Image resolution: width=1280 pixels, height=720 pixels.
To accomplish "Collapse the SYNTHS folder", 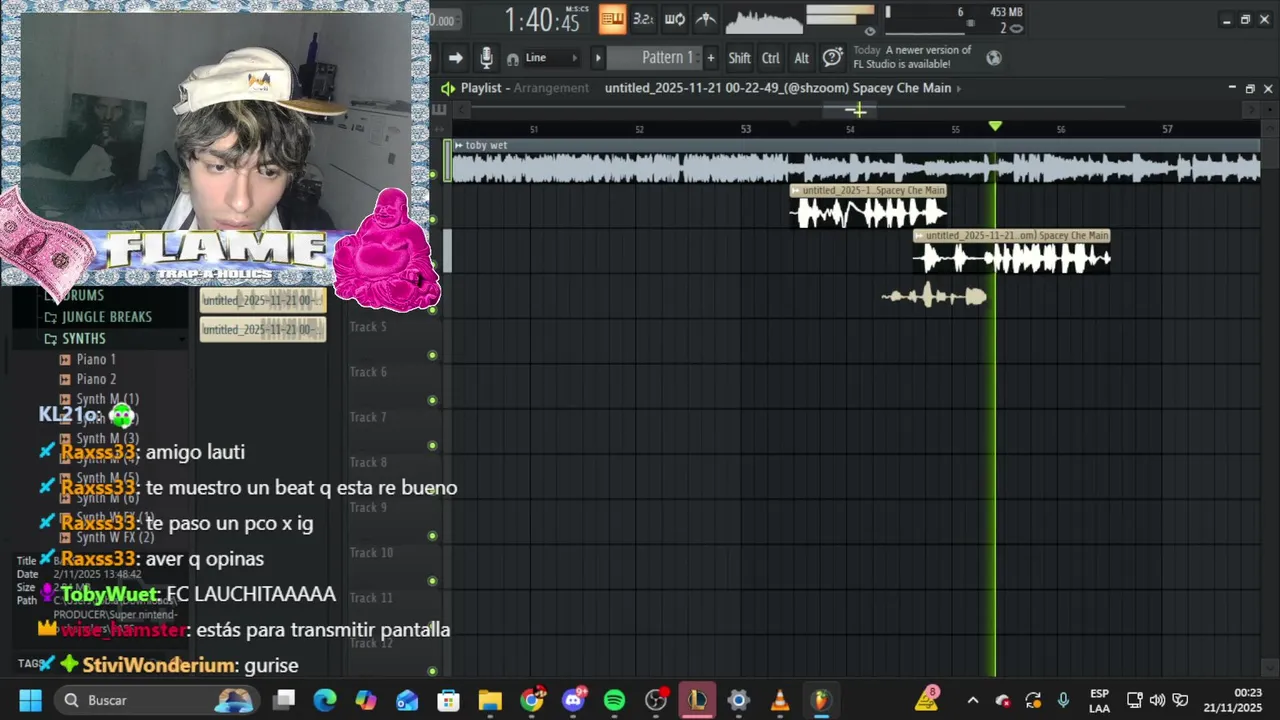I will (84, 338).
